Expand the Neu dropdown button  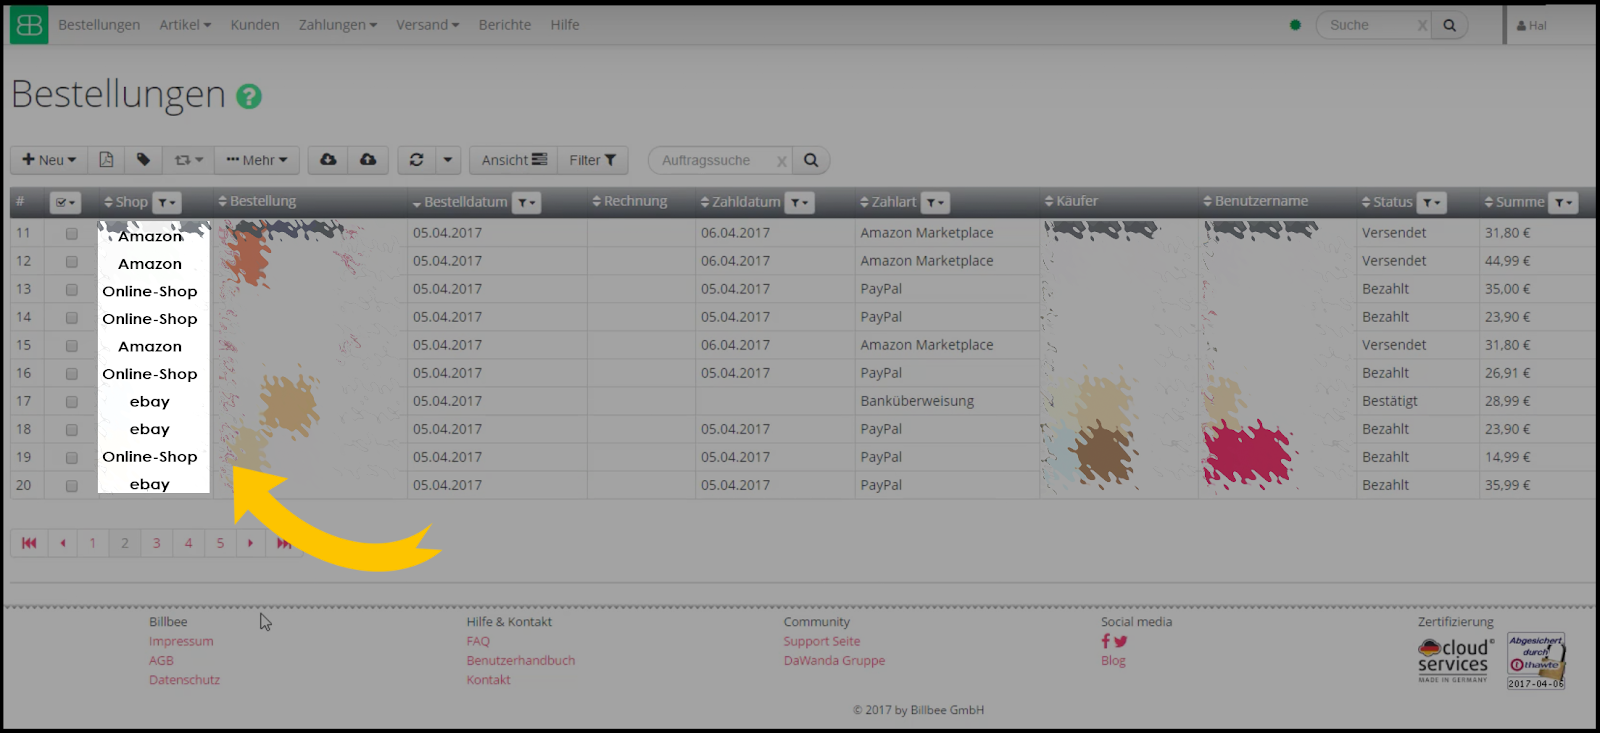pyautogui.click(x=49, y=160)
